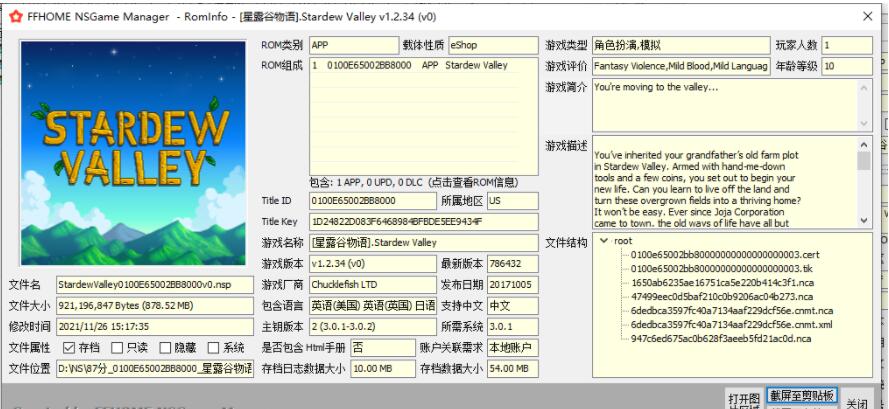Select the root tree node
The image size is (889, 409).
623,241
